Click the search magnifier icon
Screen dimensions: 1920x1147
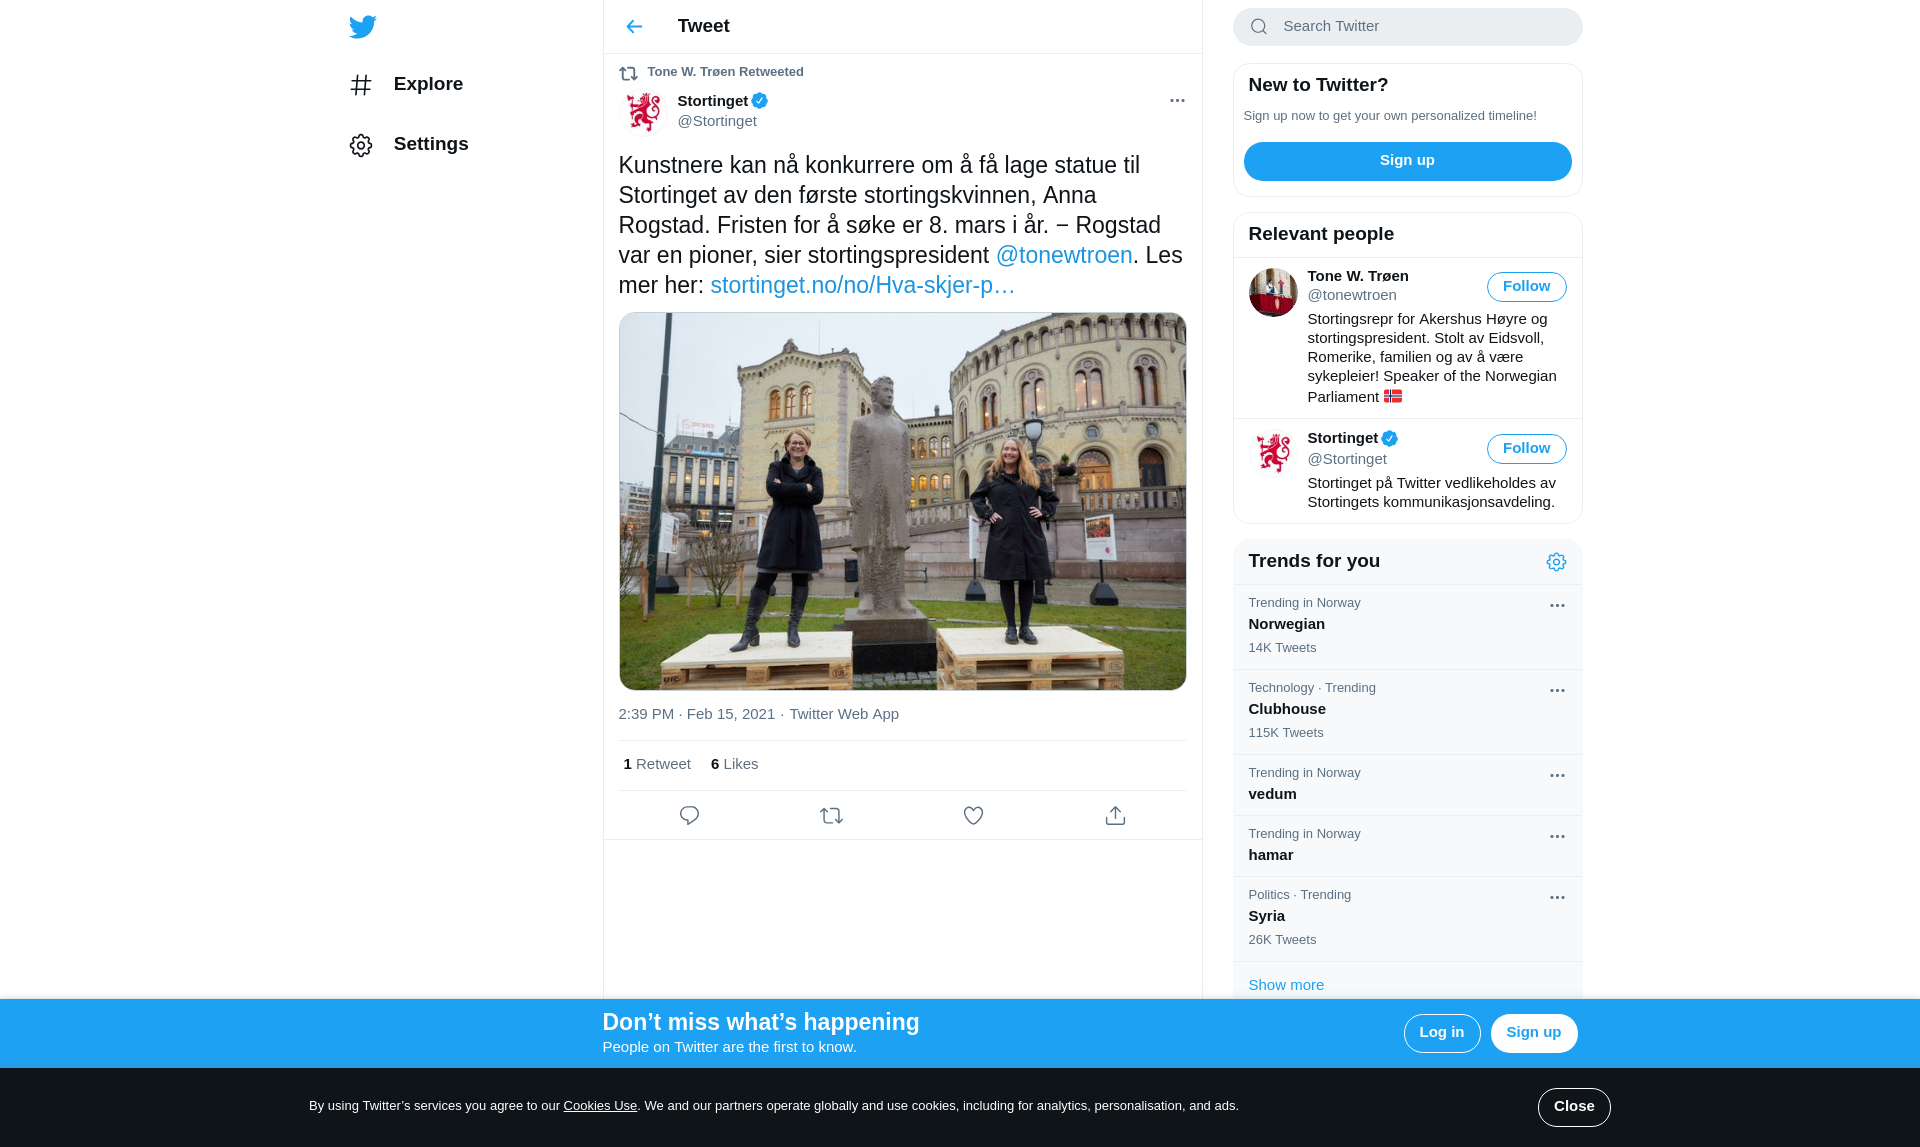1259,27
